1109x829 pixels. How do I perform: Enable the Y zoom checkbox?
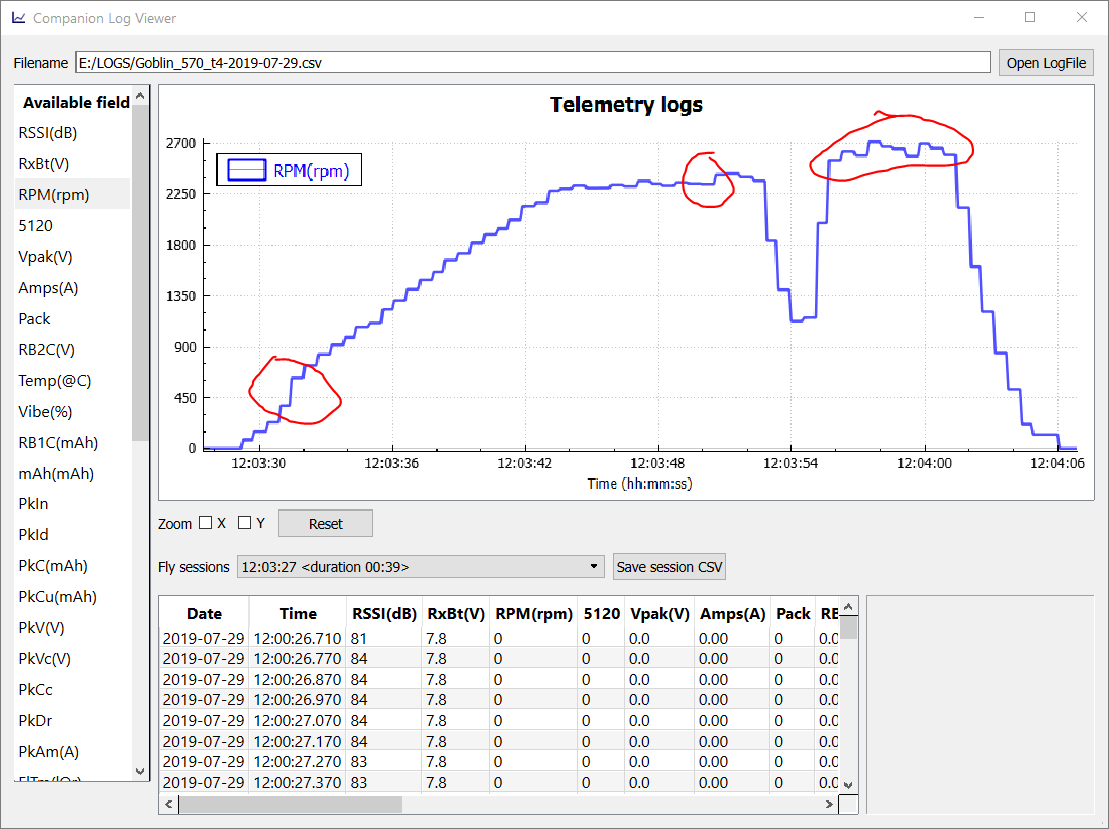(x=246, y=523)
